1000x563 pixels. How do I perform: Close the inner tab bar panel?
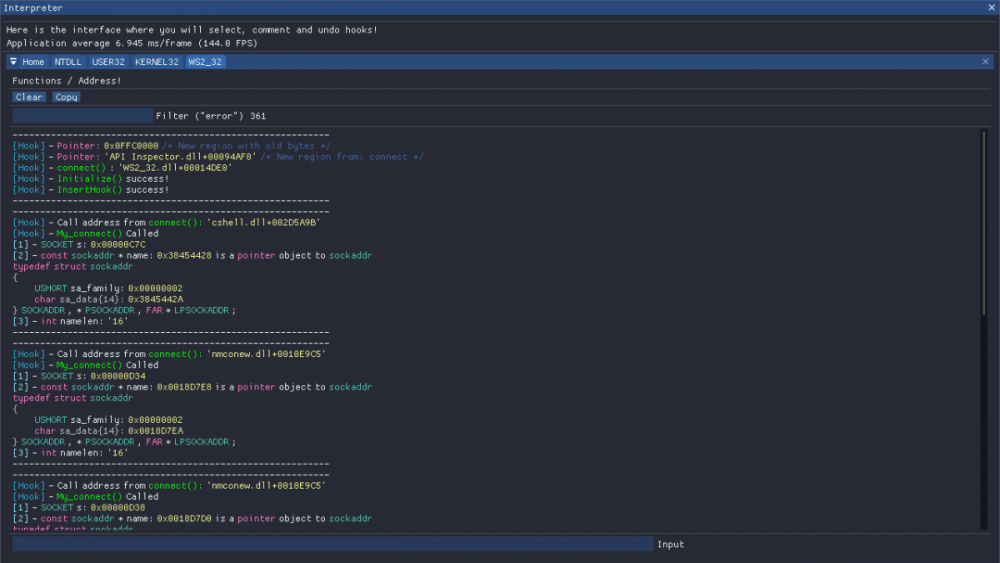click(x=985, y=62)
